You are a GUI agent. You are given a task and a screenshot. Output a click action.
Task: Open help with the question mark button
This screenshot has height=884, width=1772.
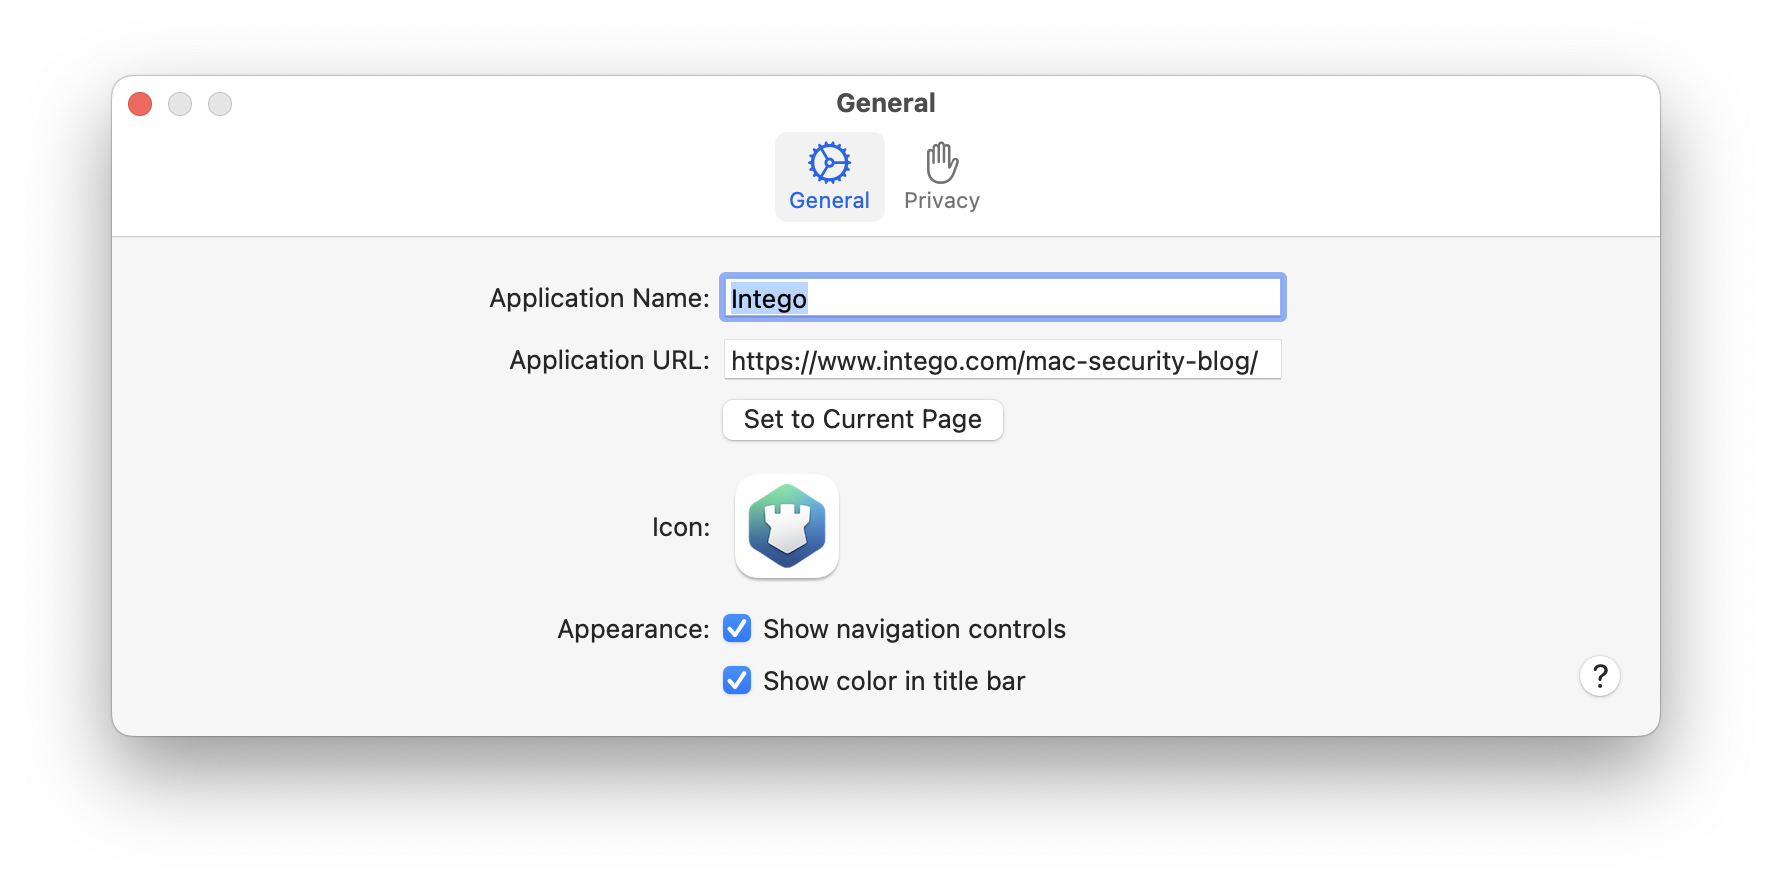(1599, 677)
